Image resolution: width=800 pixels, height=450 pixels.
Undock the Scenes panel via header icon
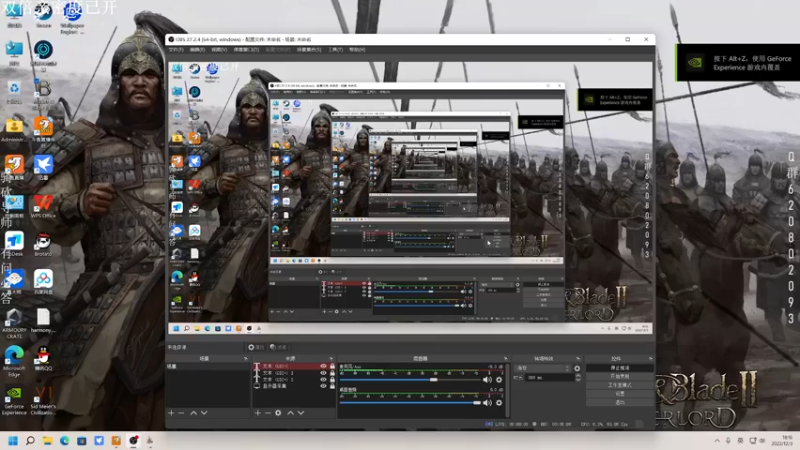pos(246,359)
